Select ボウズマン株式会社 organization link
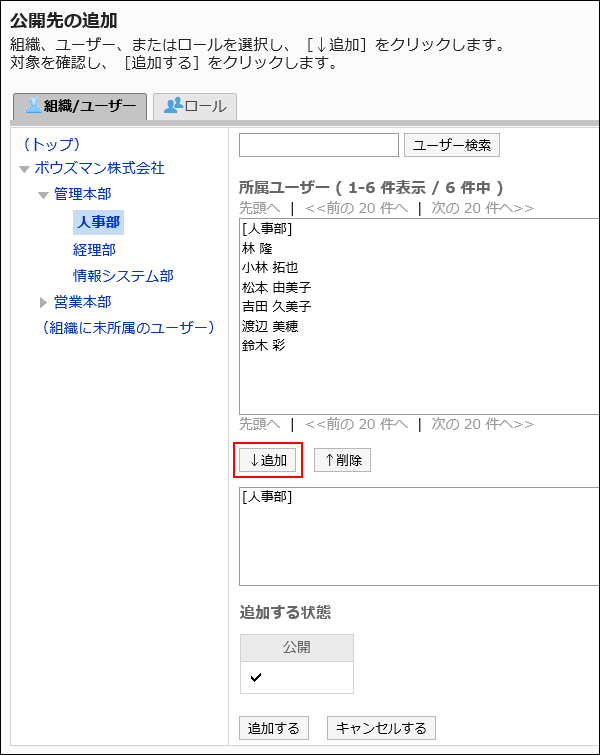 coord(99,168)
